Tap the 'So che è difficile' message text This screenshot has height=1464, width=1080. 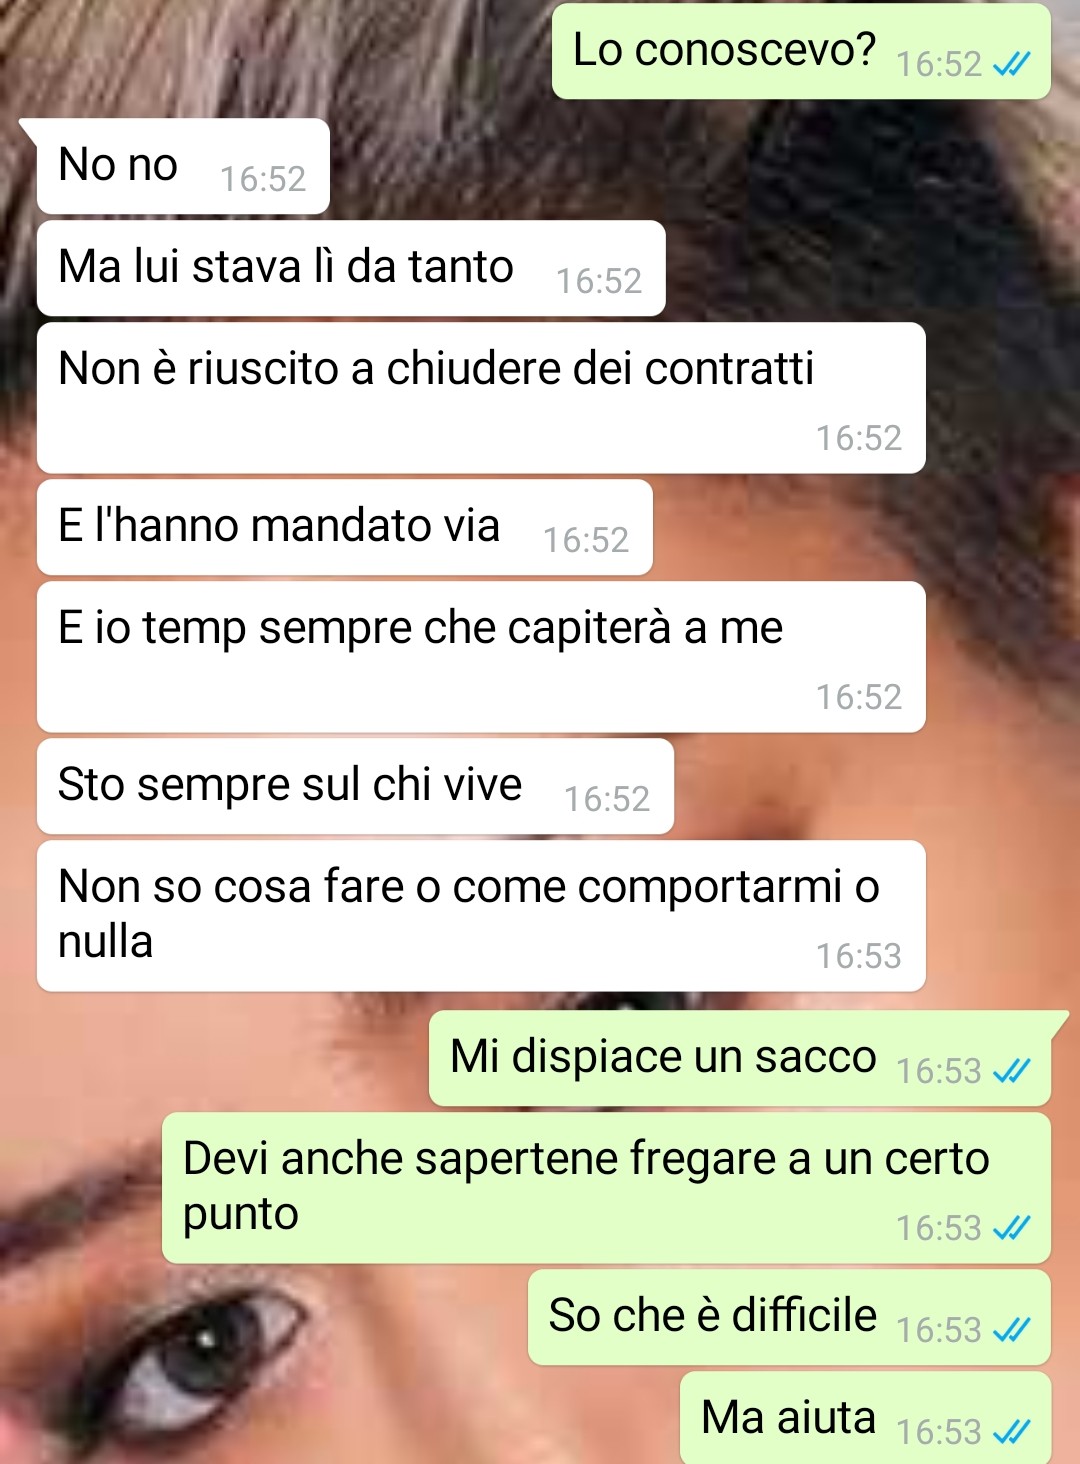[712, 1315]
